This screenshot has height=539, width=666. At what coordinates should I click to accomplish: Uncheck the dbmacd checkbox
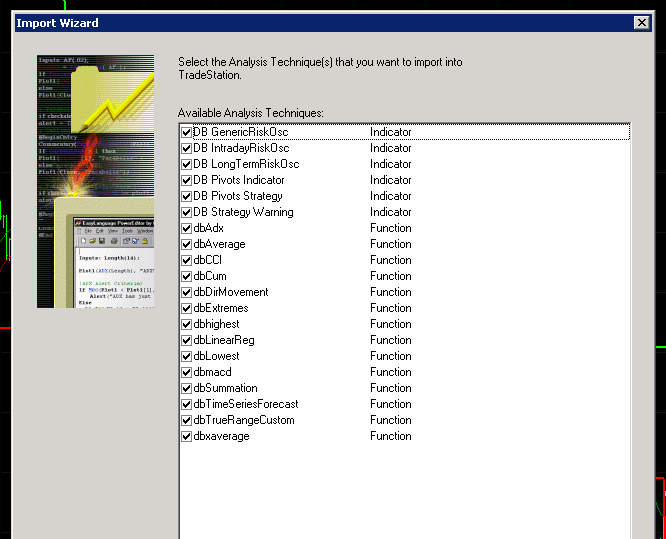[187, 372]
